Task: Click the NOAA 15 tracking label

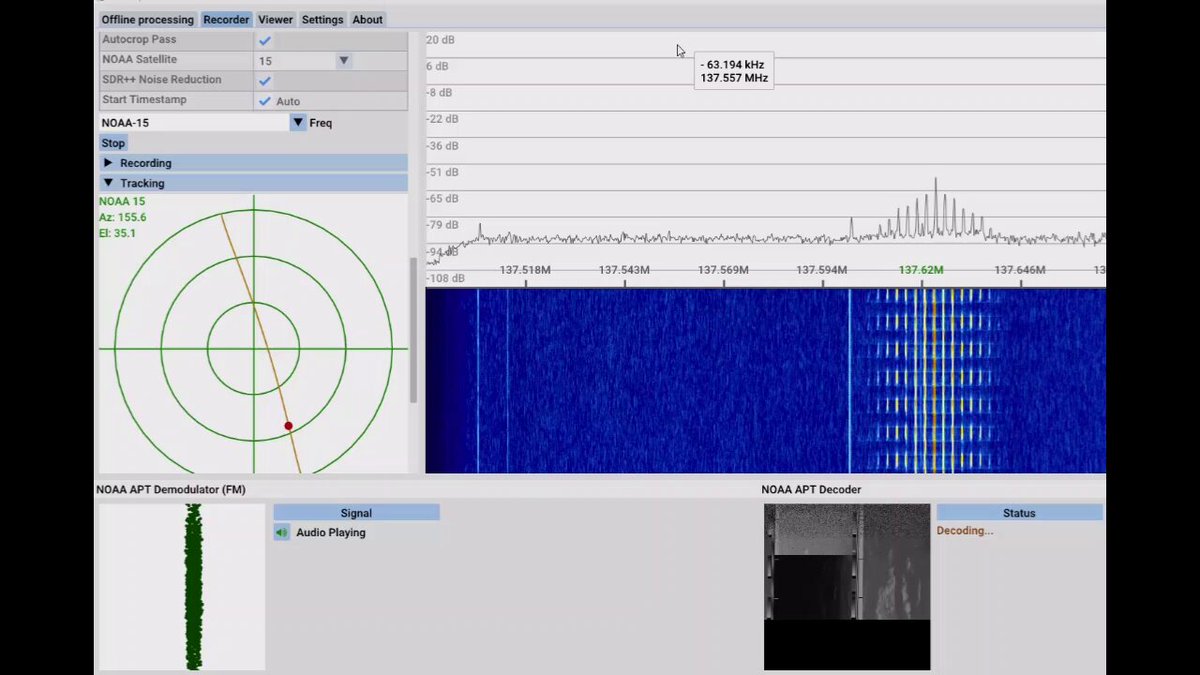Action: 122,201
